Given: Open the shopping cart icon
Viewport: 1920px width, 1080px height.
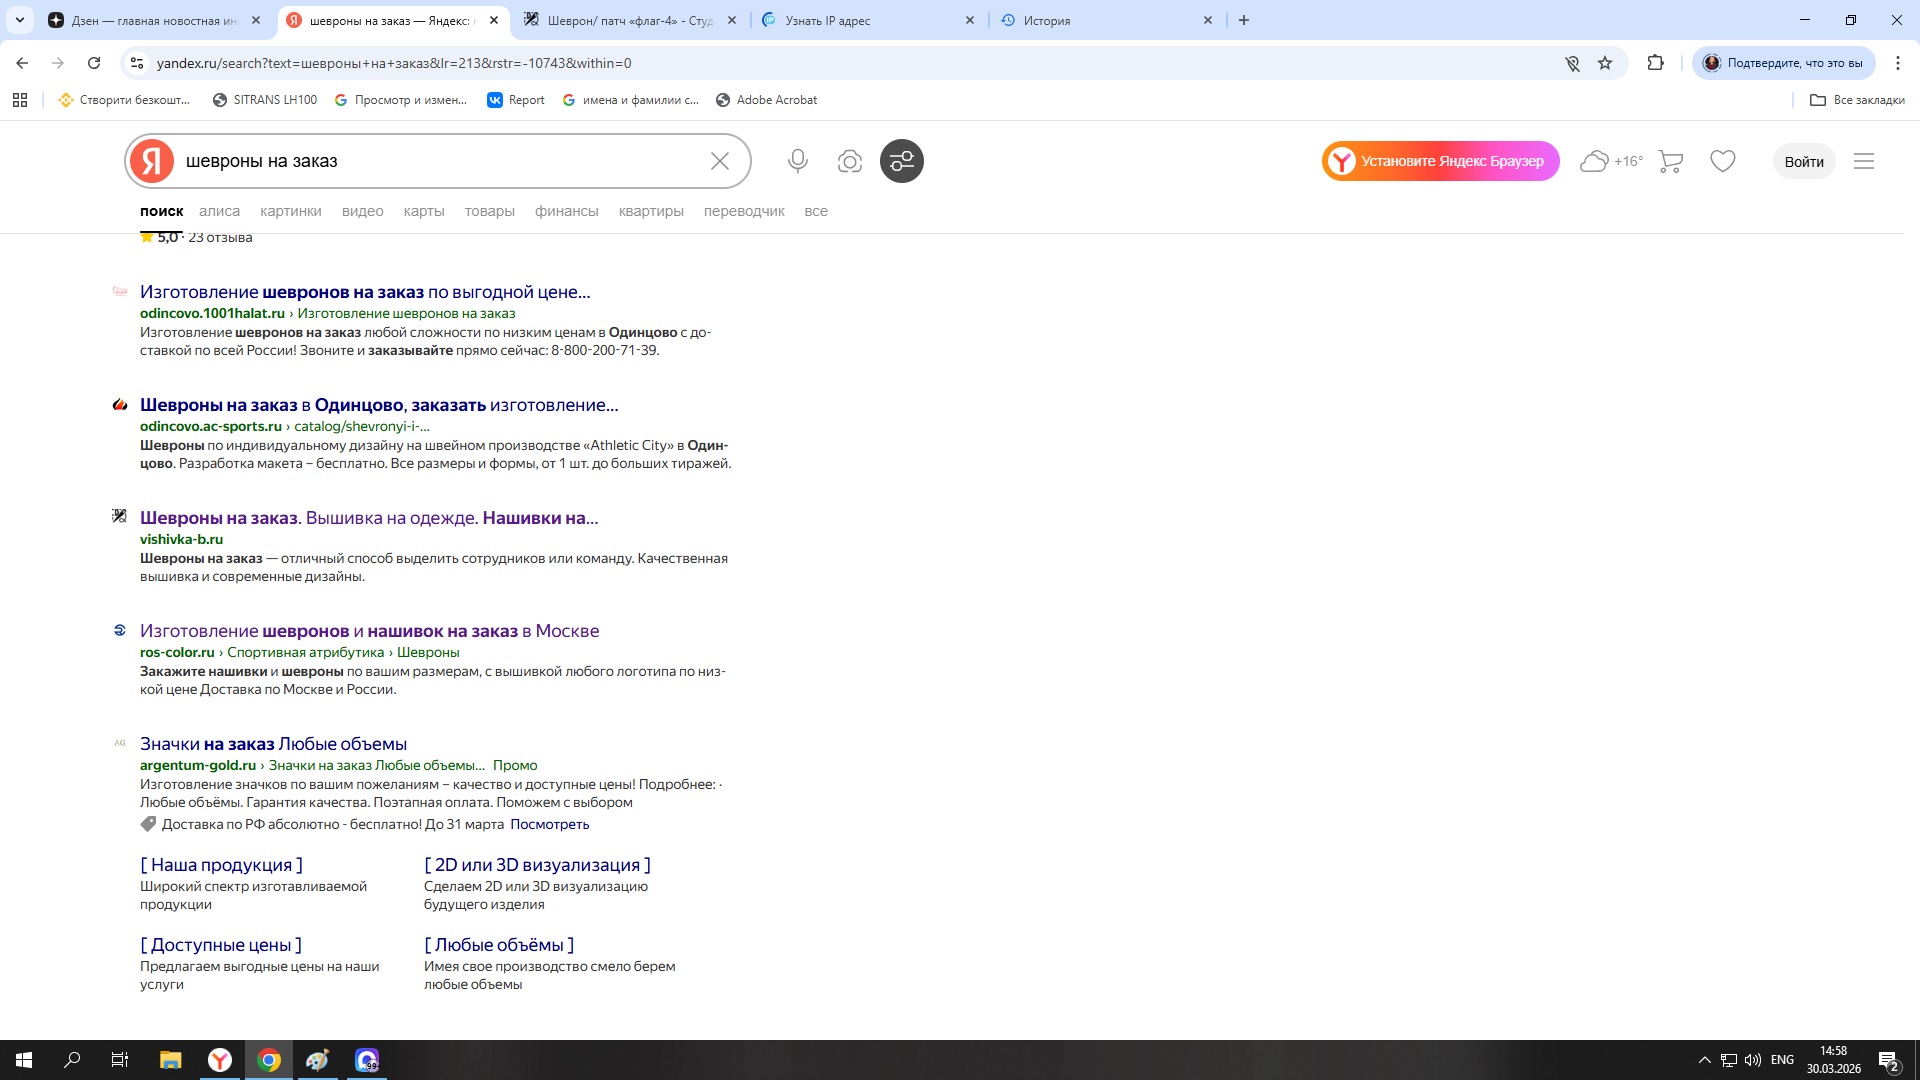Looking at the screenshot, I should pos(1670,161).
